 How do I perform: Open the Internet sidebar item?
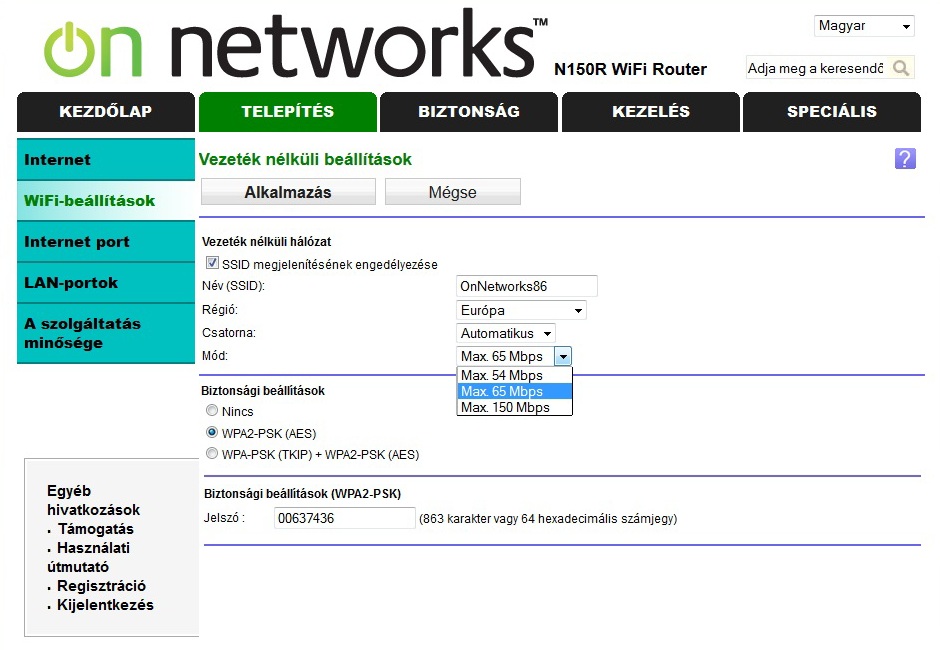[106, 160]
